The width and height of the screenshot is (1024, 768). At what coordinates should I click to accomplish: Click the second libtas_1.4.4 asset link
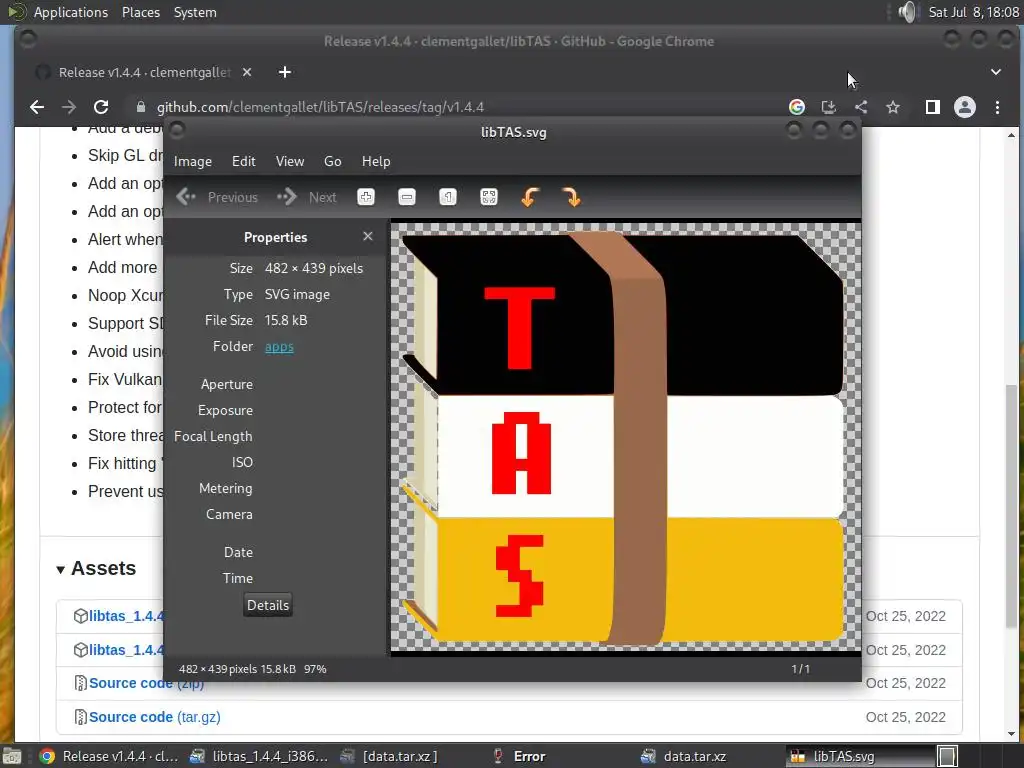pos(126,650)
